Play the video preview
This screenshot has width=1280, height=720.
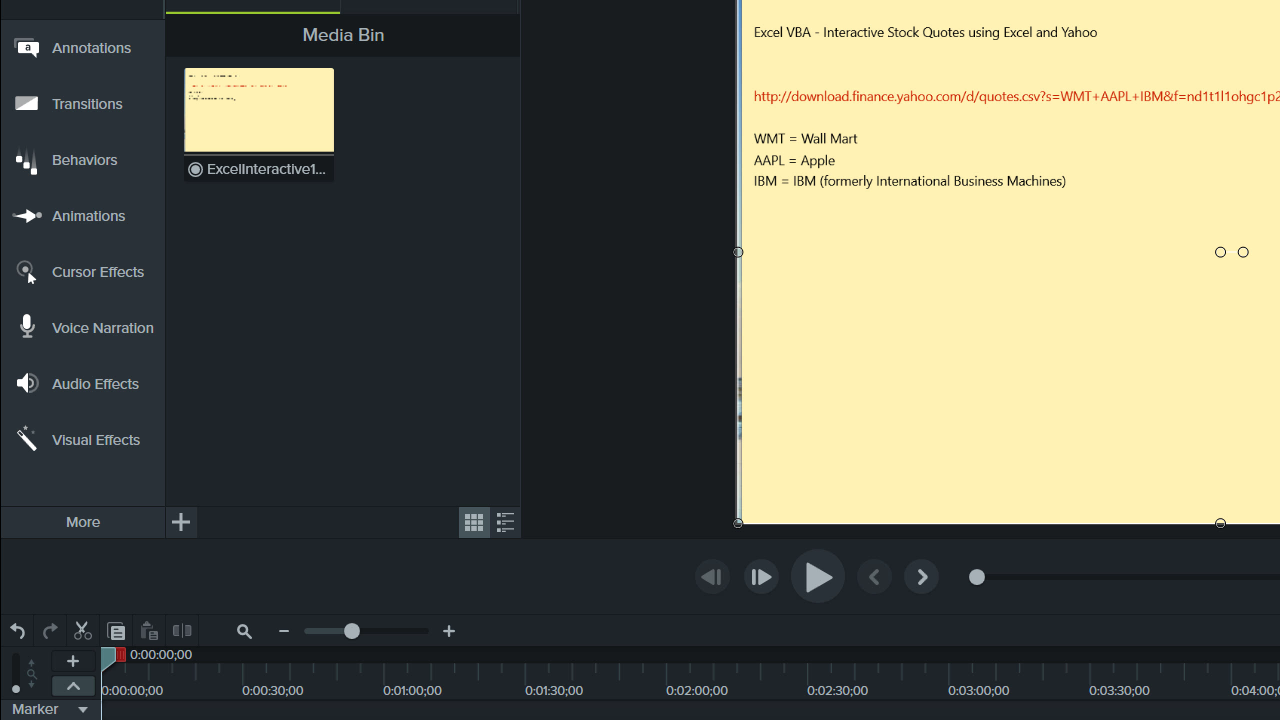pos(818,577)
